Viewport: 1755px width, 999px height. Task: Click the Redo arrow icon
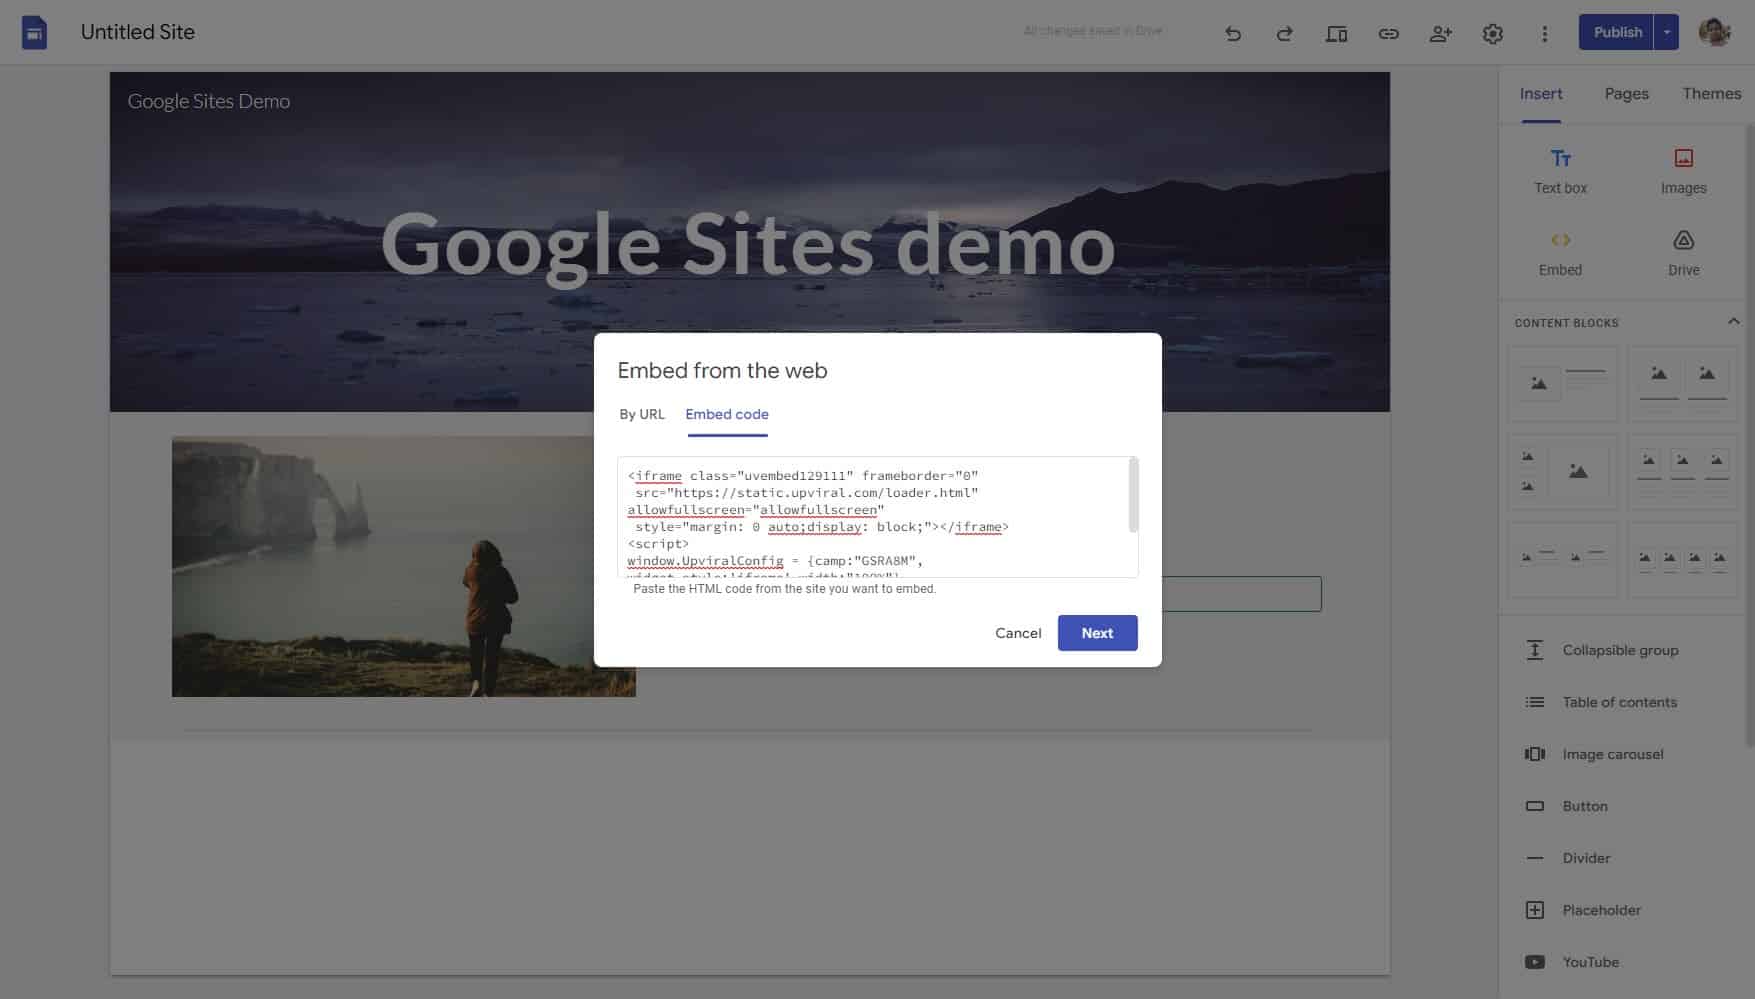[x=1284, y=33]
